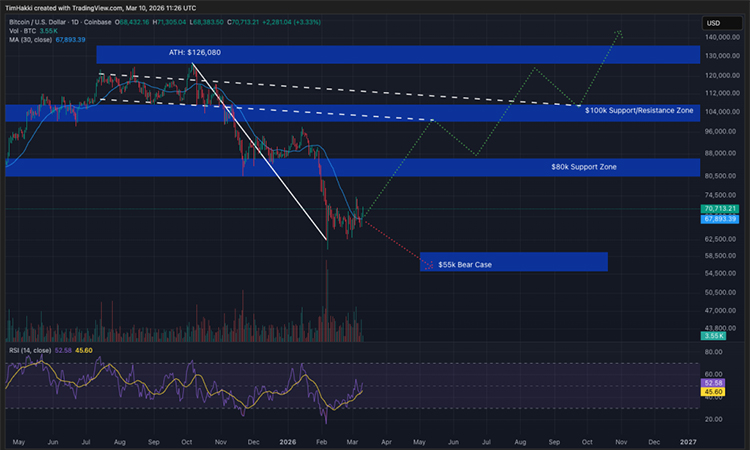
Task: Select the $100k Support/Resistance Zone rectangle label
Action: click(x=639, y=108)
